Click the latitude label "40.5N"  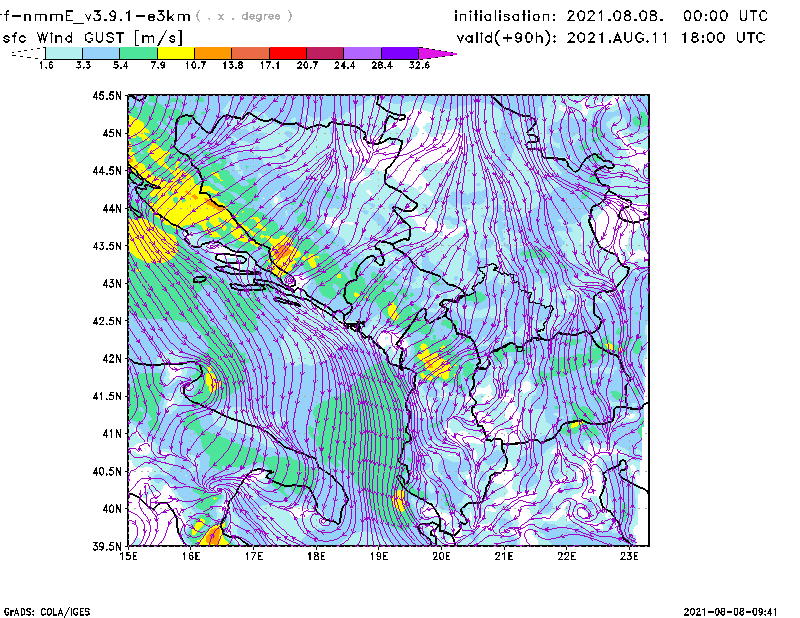click(x=107, y=471)
